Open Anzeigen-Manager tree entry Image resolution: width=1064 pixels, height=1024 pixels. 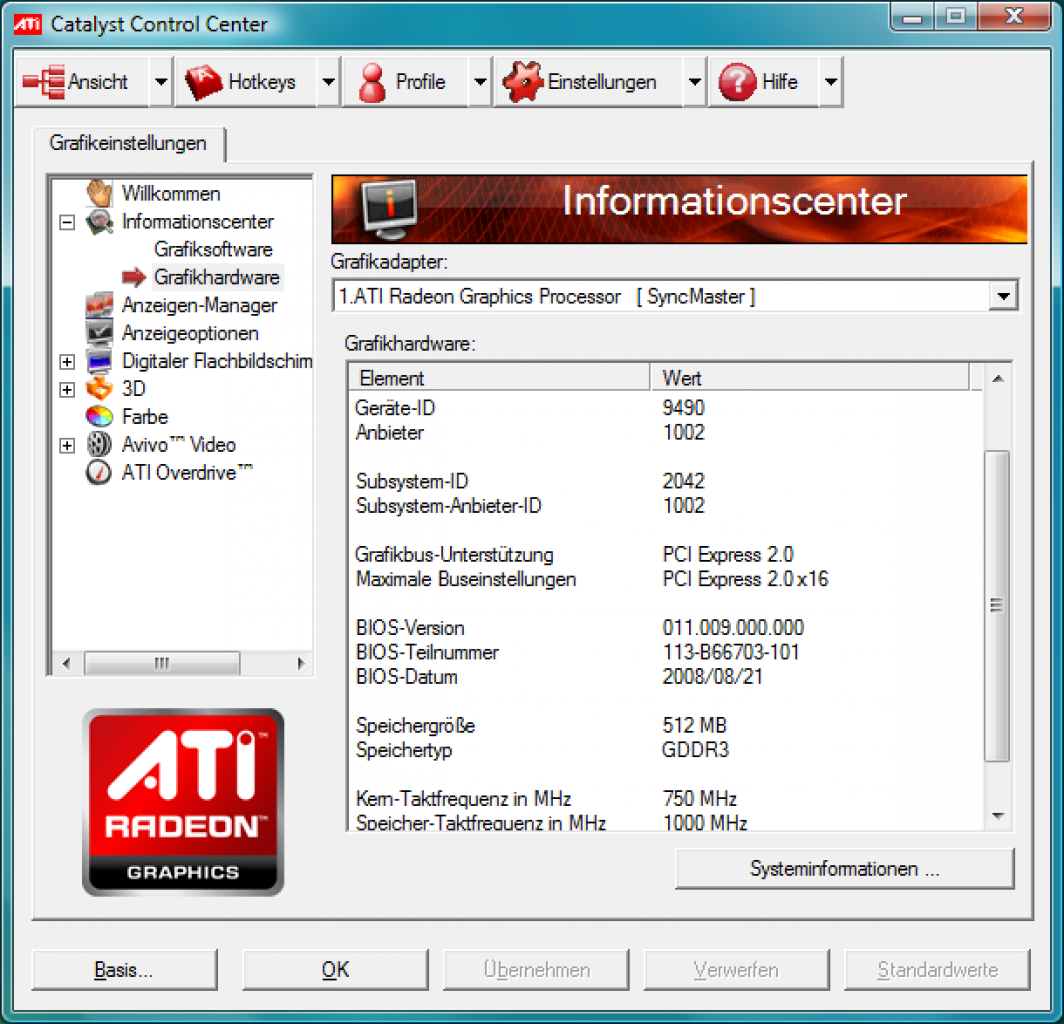pyautogui.click(x=199, y=305)
